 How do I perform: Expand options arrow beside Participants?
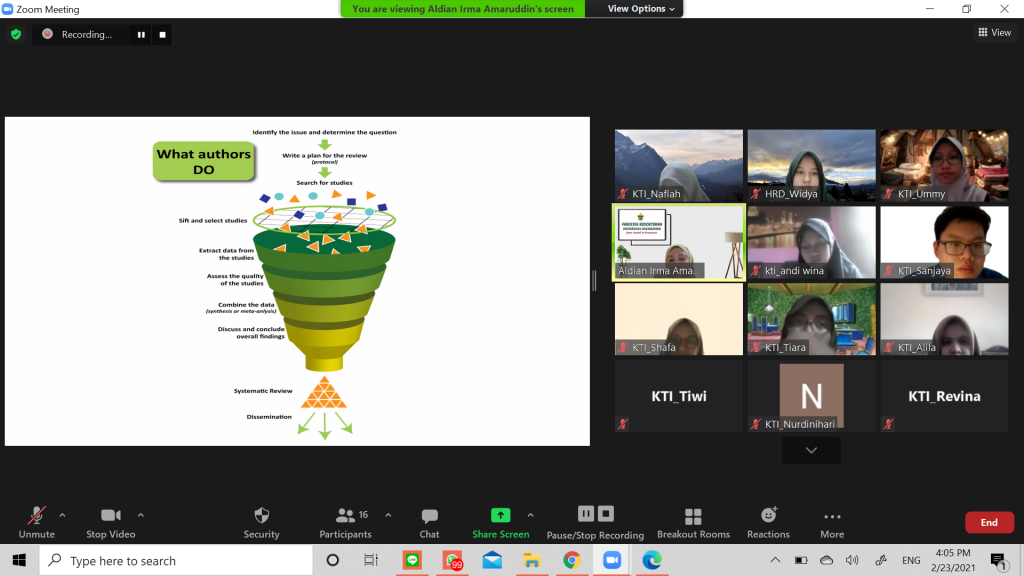point(388,515)
